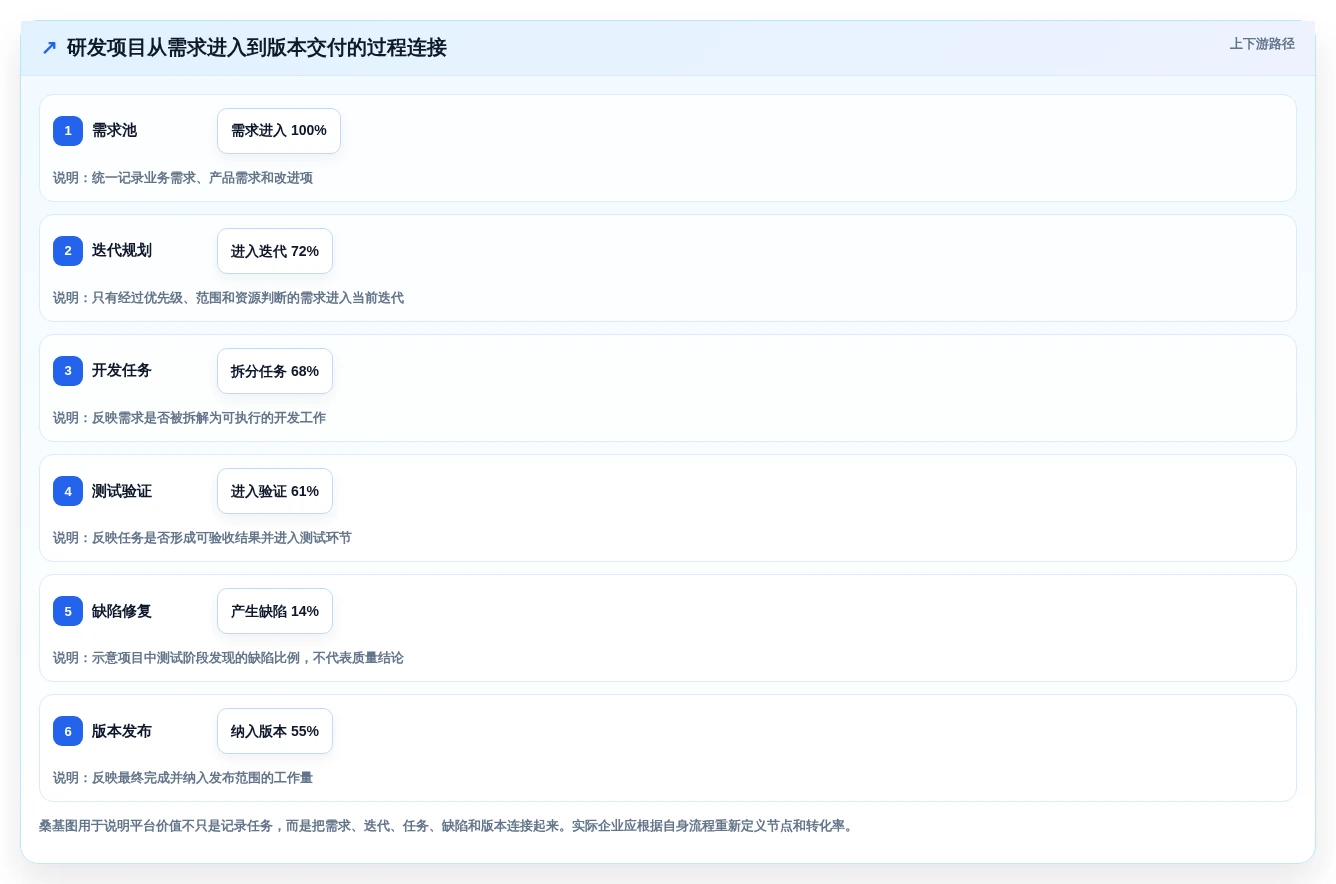
Task: Select the 进入迭代 72% chip
Action: click(275, 251)
